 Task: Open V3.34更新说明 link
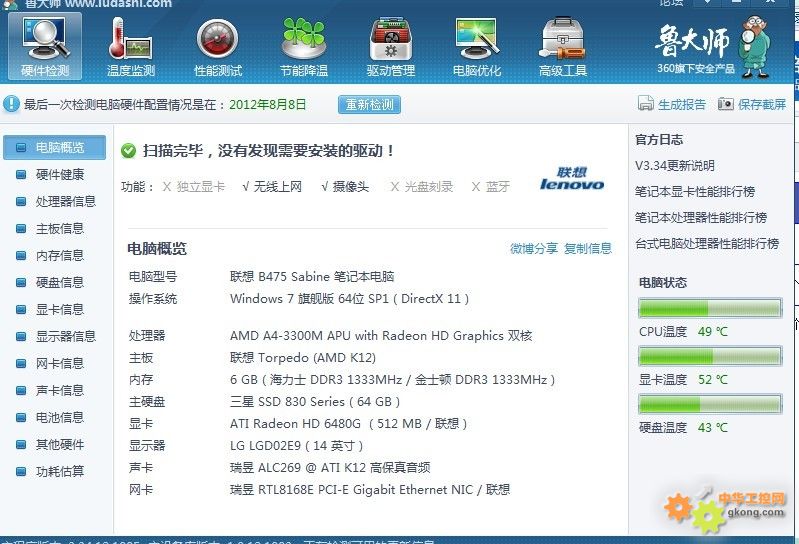pos(675,166)
